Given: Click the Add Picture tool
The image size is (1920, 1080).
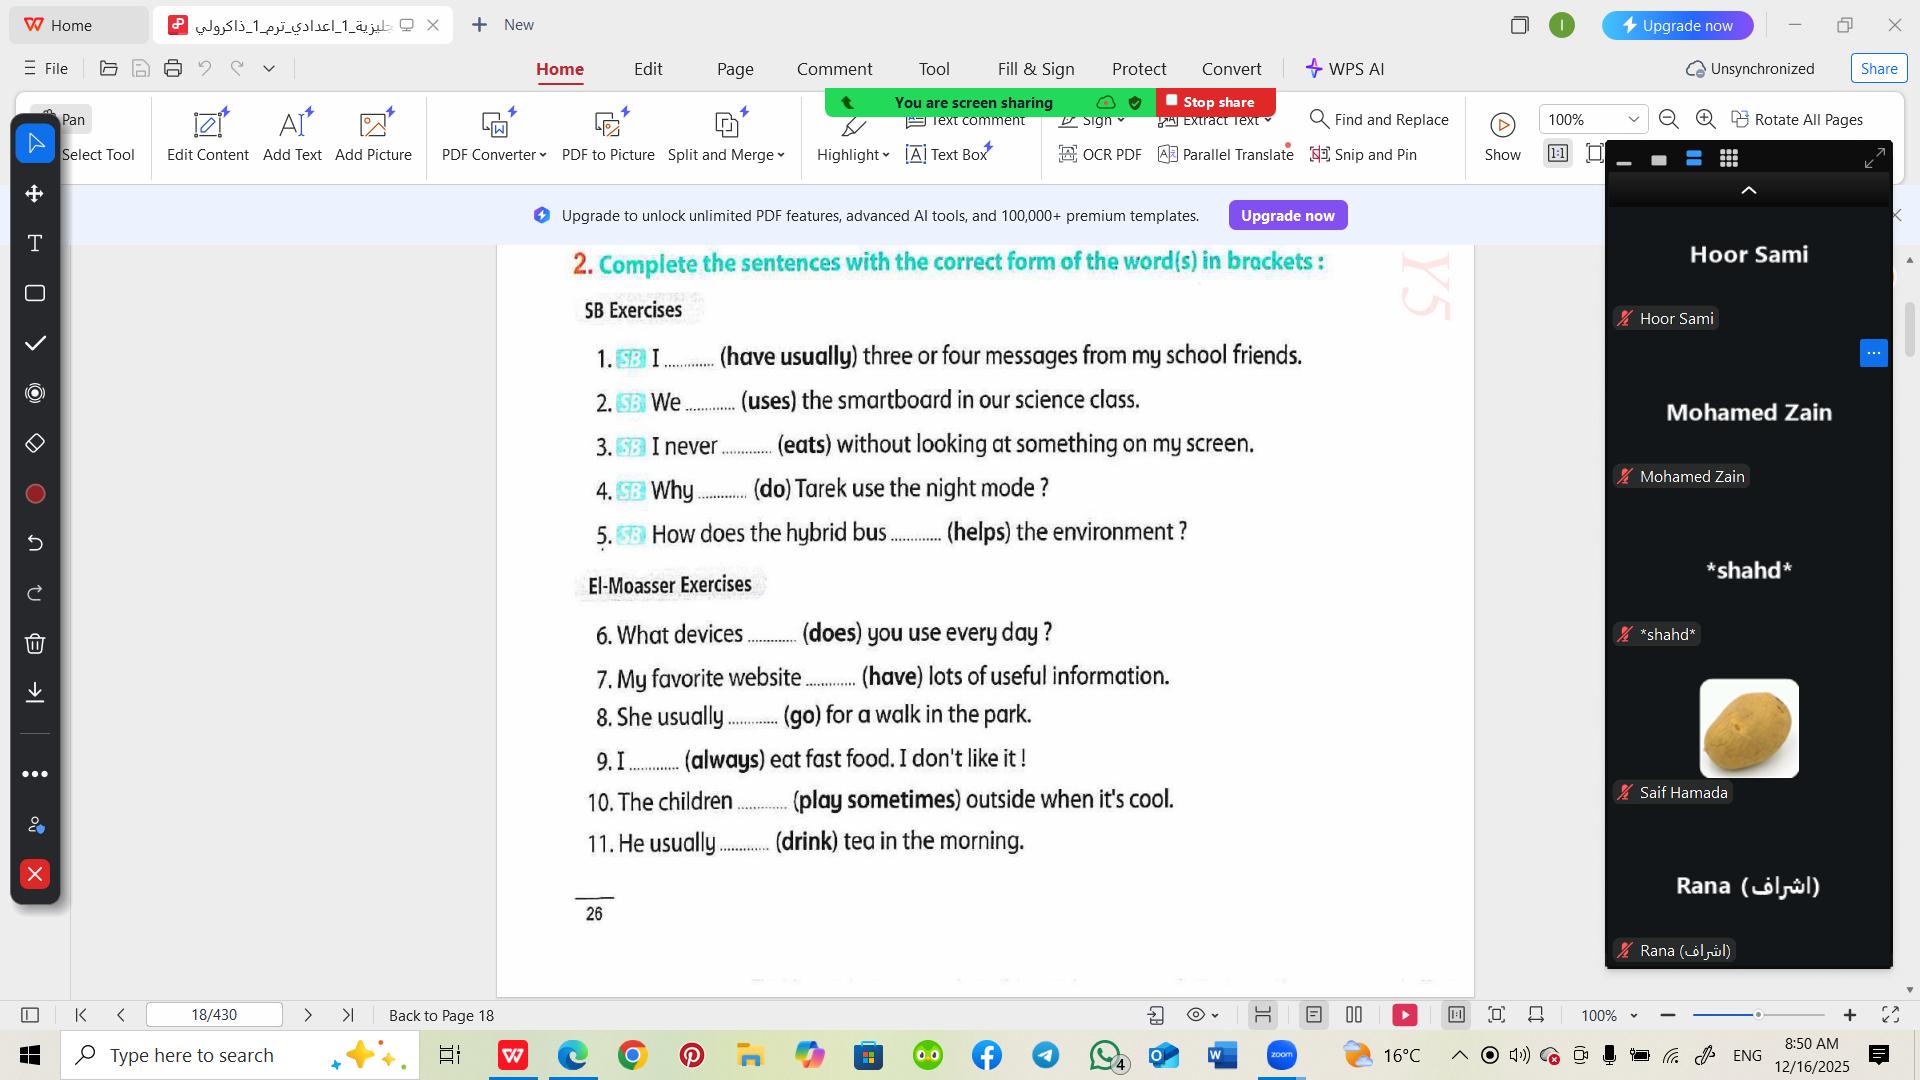Looking at the screenshot, I should pyautogui.click(x=373, y=136).
